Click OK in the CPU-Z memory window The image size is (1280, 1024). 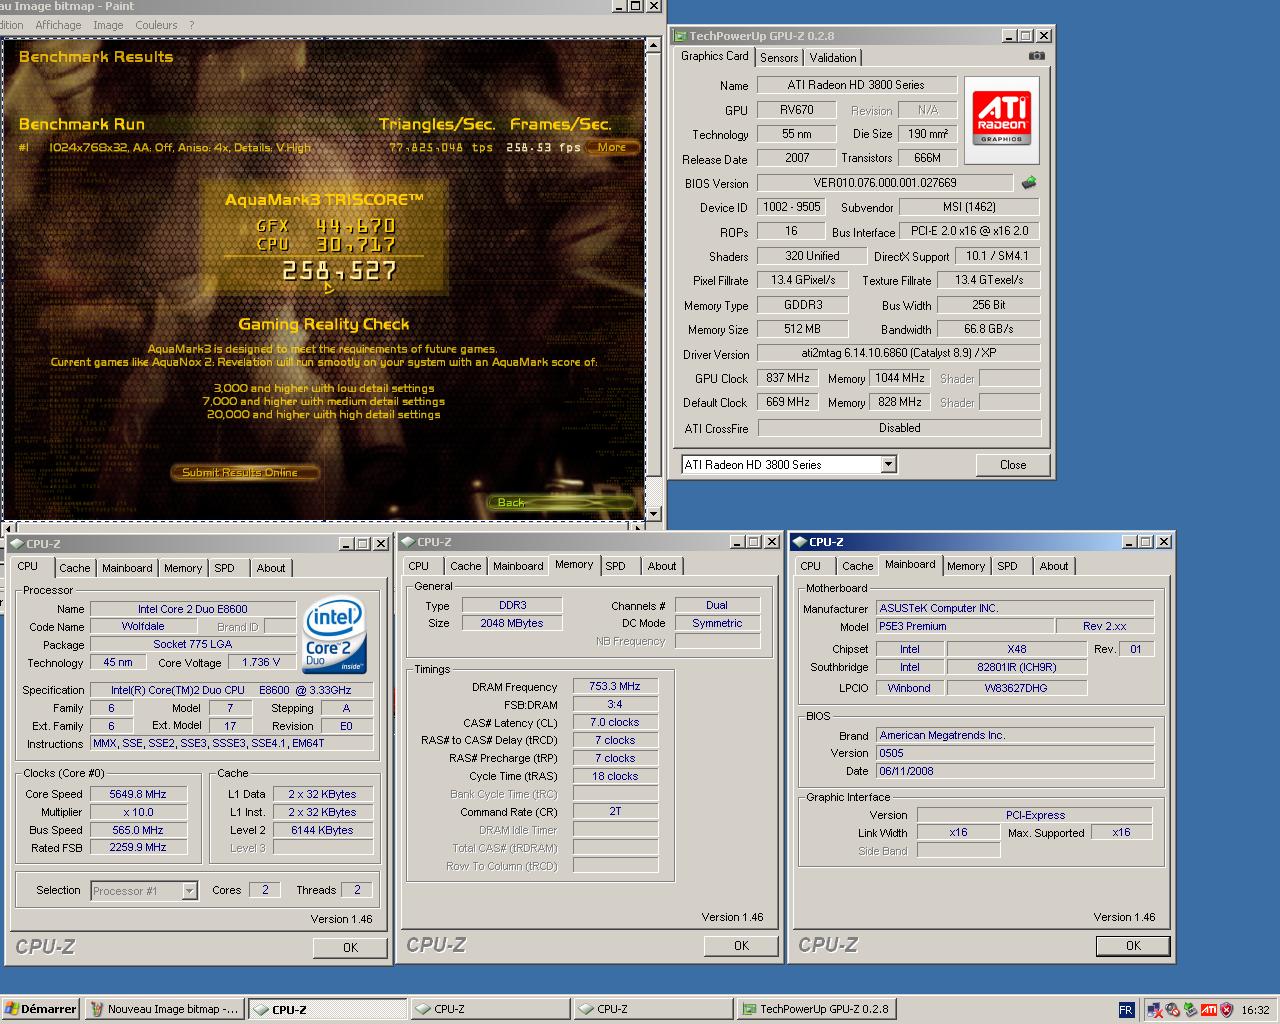(x=741, y=945)
